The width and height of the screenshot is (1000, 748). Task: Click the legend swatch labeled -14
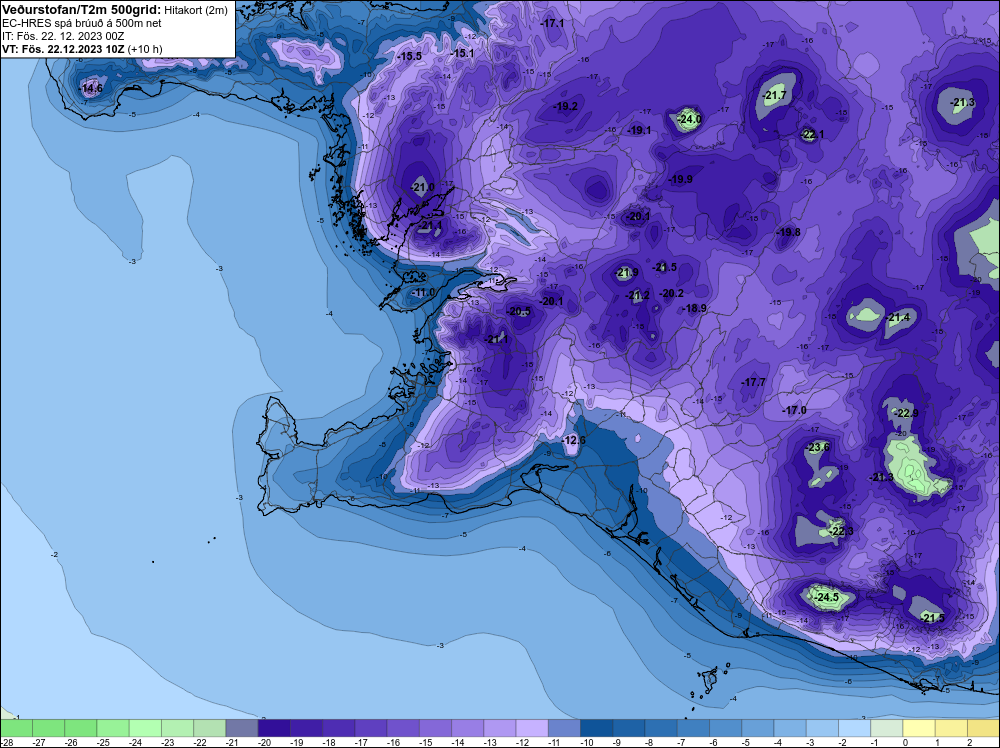pyautogui.click(x=467, y=728)
